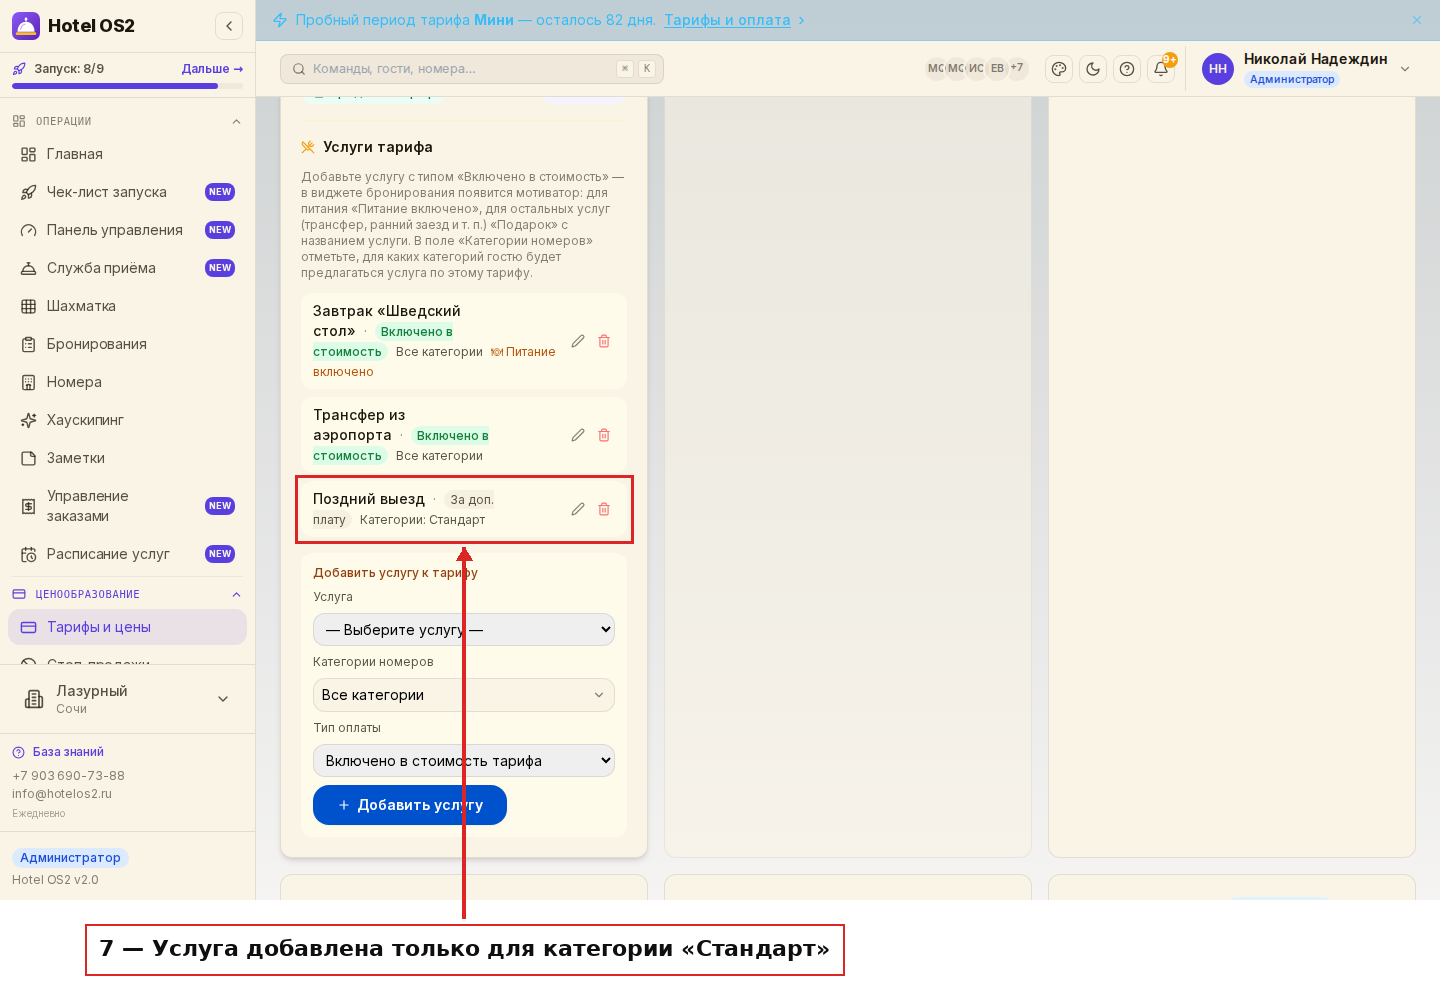Open the Тип оплаты dropdown
The image size is (1440, 999).
[x=464, y=761]
